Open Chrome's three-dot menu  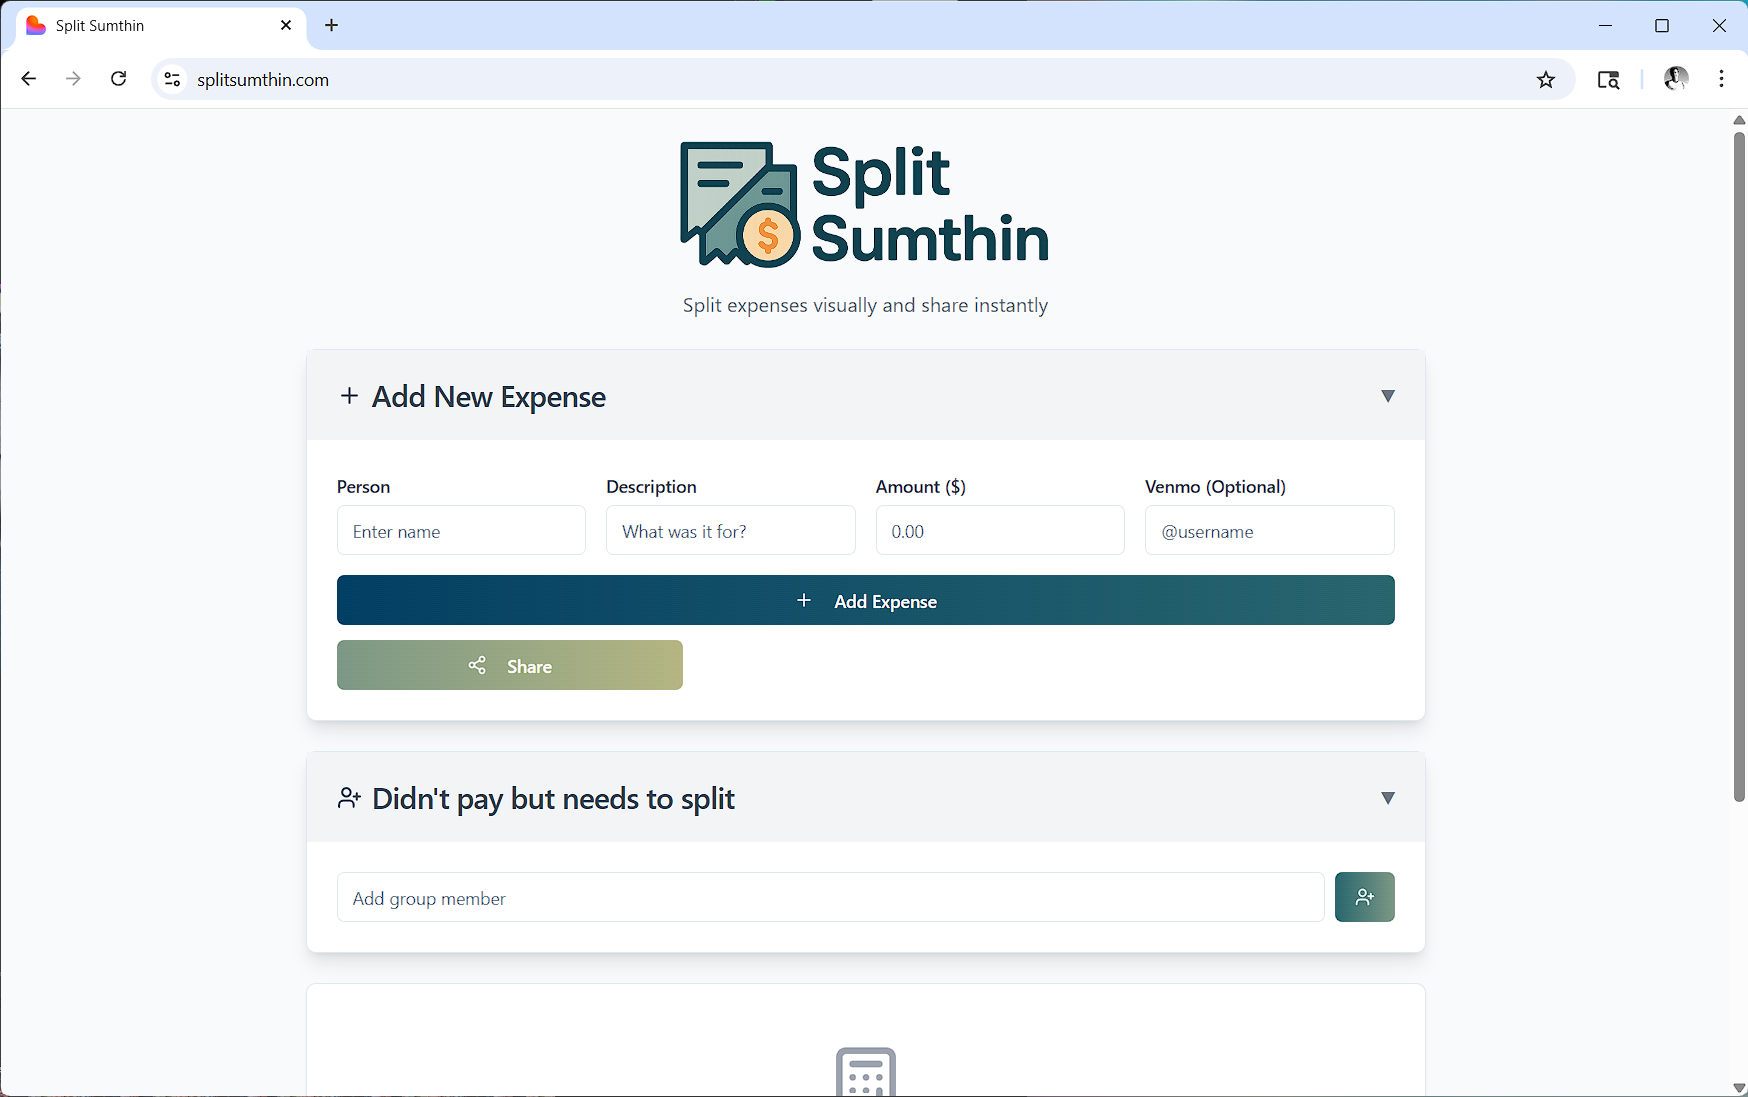[1721, 79]
